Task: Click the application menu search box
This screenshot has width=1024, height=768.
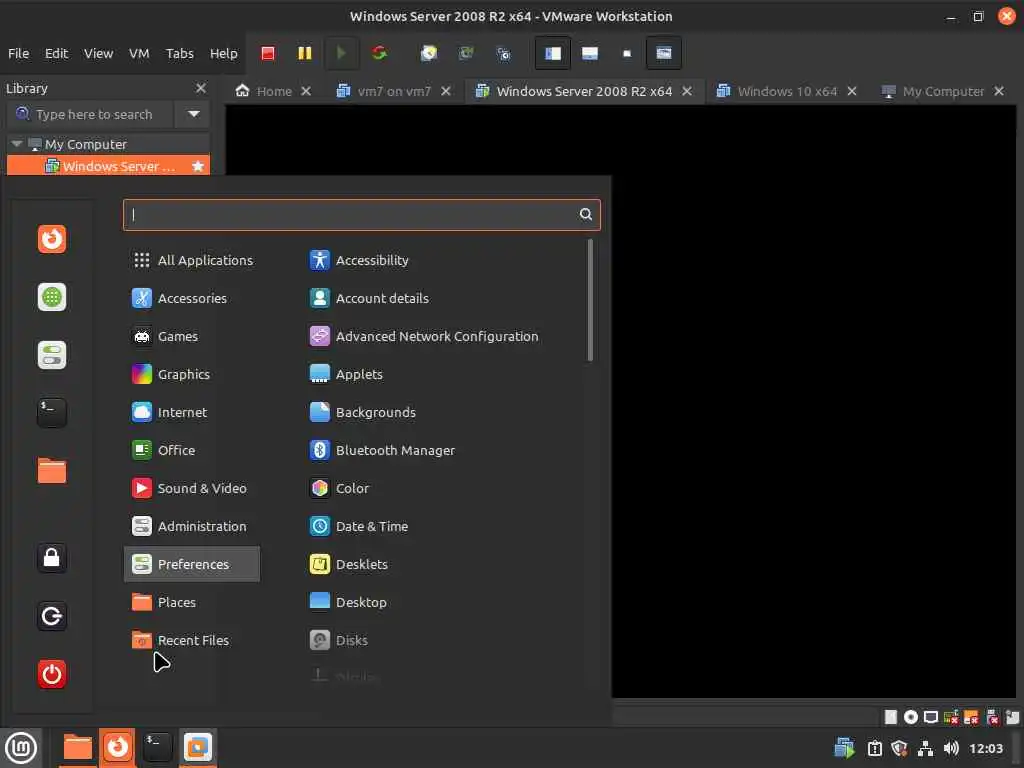Action: [x=362, y=215]
